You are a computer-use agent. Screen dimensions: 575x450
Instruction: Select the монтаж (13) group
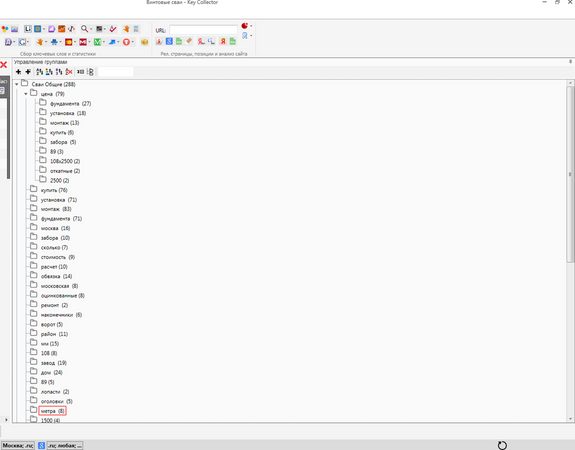pyautogui.click(x=65, y=123)
